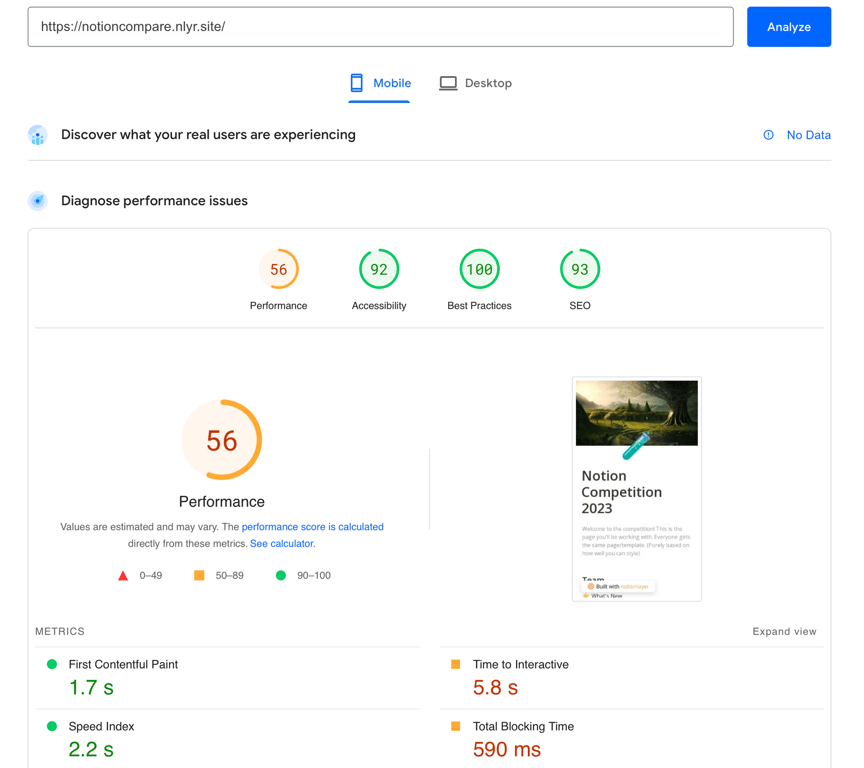The height and width of the screenshot is (768, 864).
Task: Select the SEO score 93 gauge
Action: (x=580, y=270)
